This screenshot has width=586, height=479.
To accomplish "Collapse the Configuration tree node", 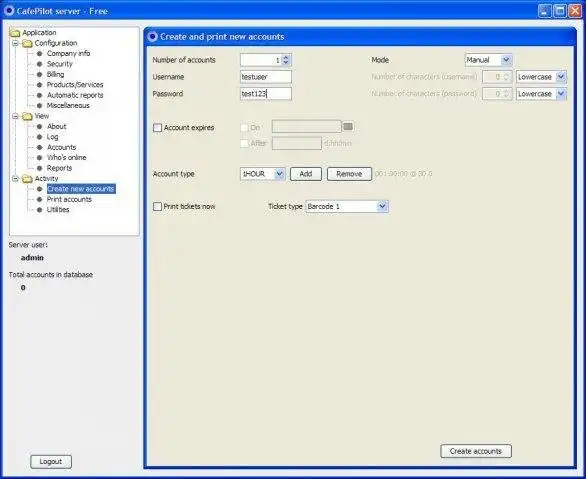I will pos(15,43).
